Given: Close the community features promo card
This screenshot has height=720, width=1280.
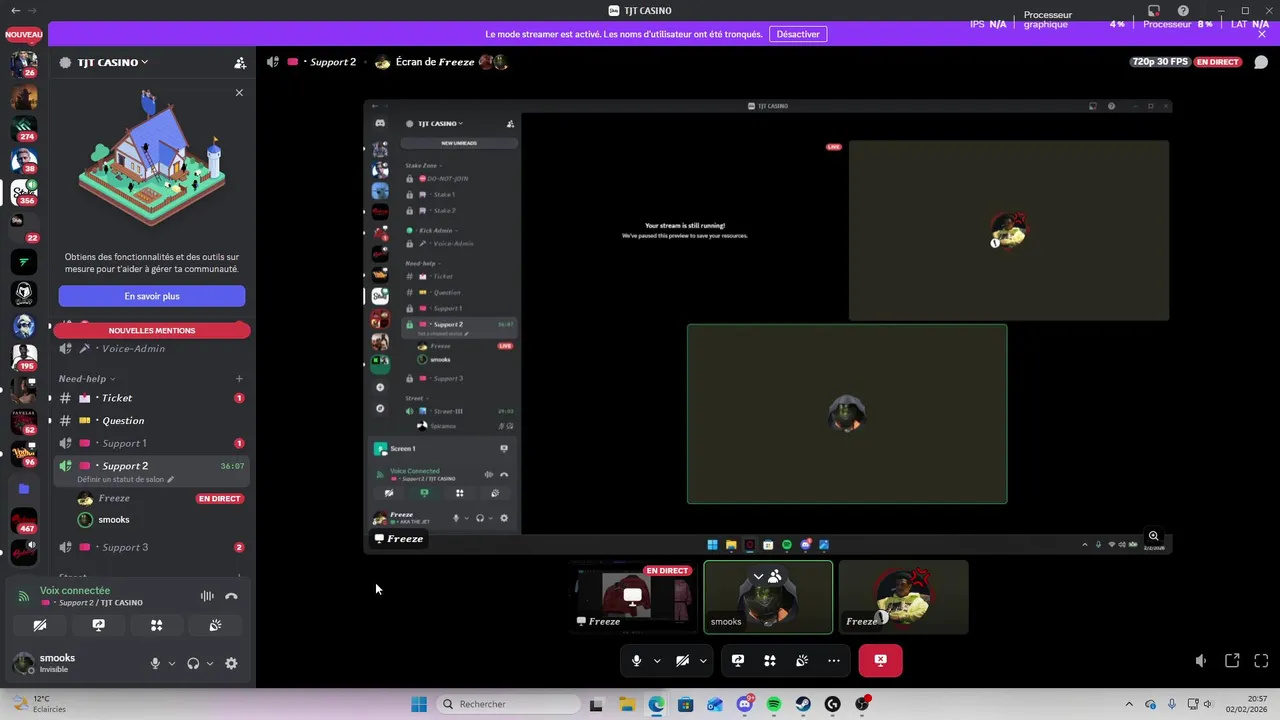Looking at the screenshot, I should tap(239, 93).
